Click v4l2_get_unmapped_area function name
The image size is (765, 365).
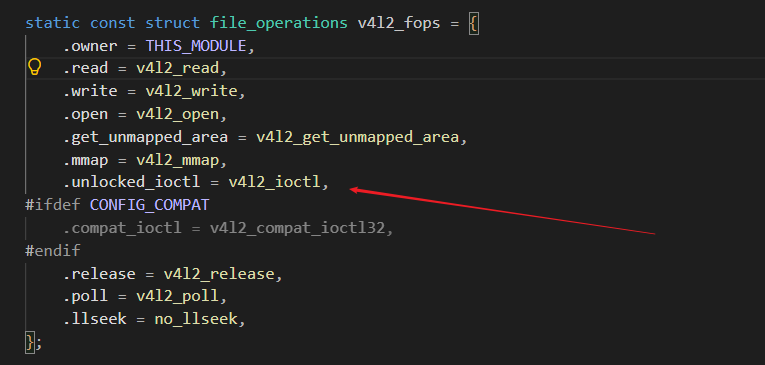point(358,137)
